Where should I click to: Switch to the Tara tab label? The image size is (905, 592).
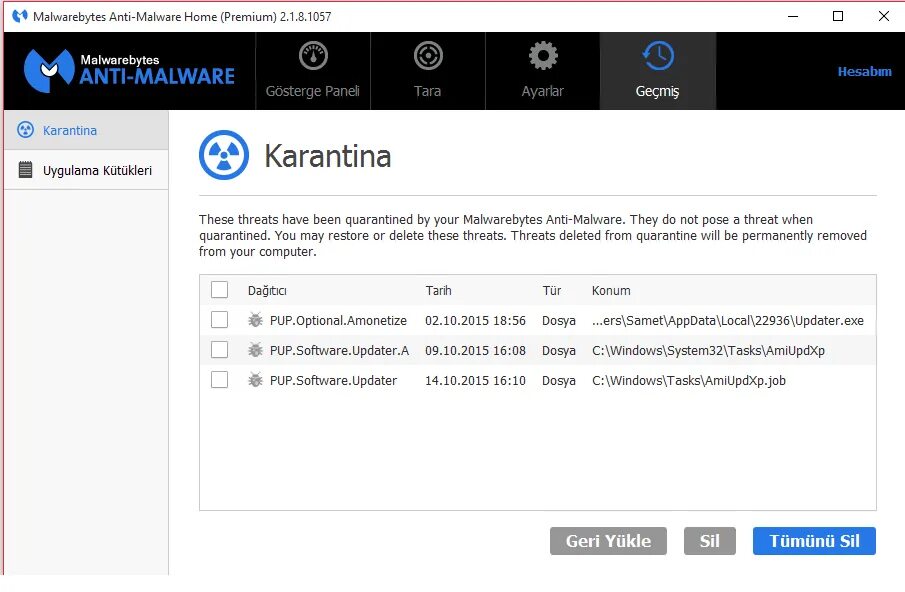[x=428, y=91]
